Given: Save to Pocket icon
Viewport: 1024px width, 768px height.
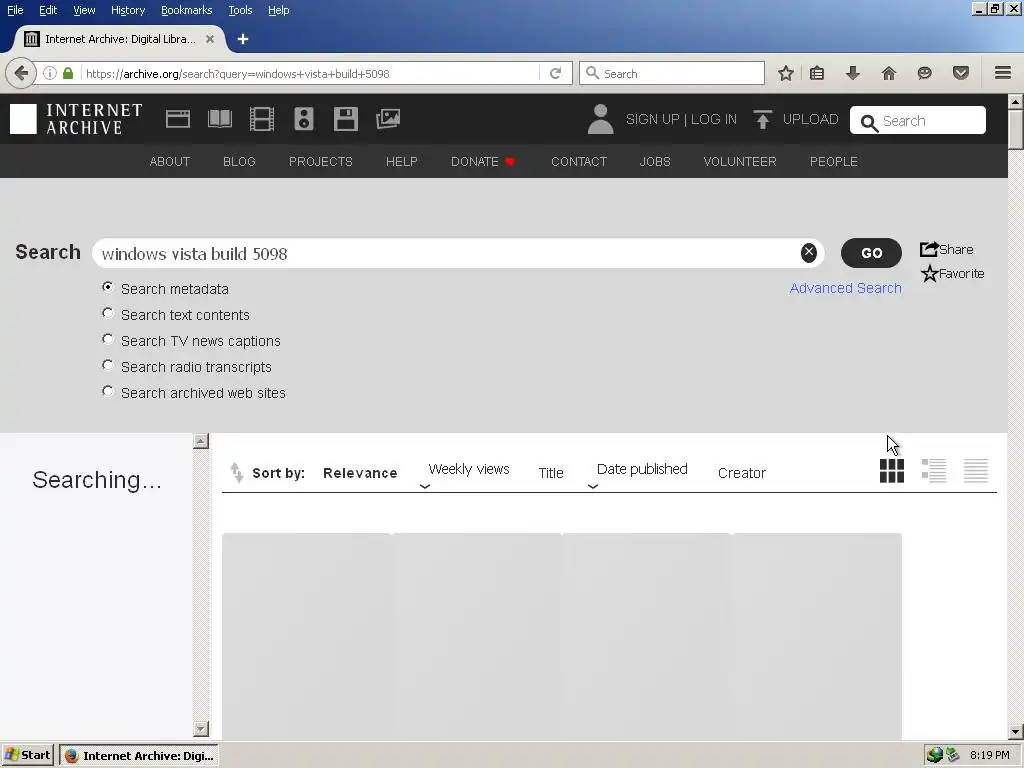Looking at the screenshot, I should point(961,73).
